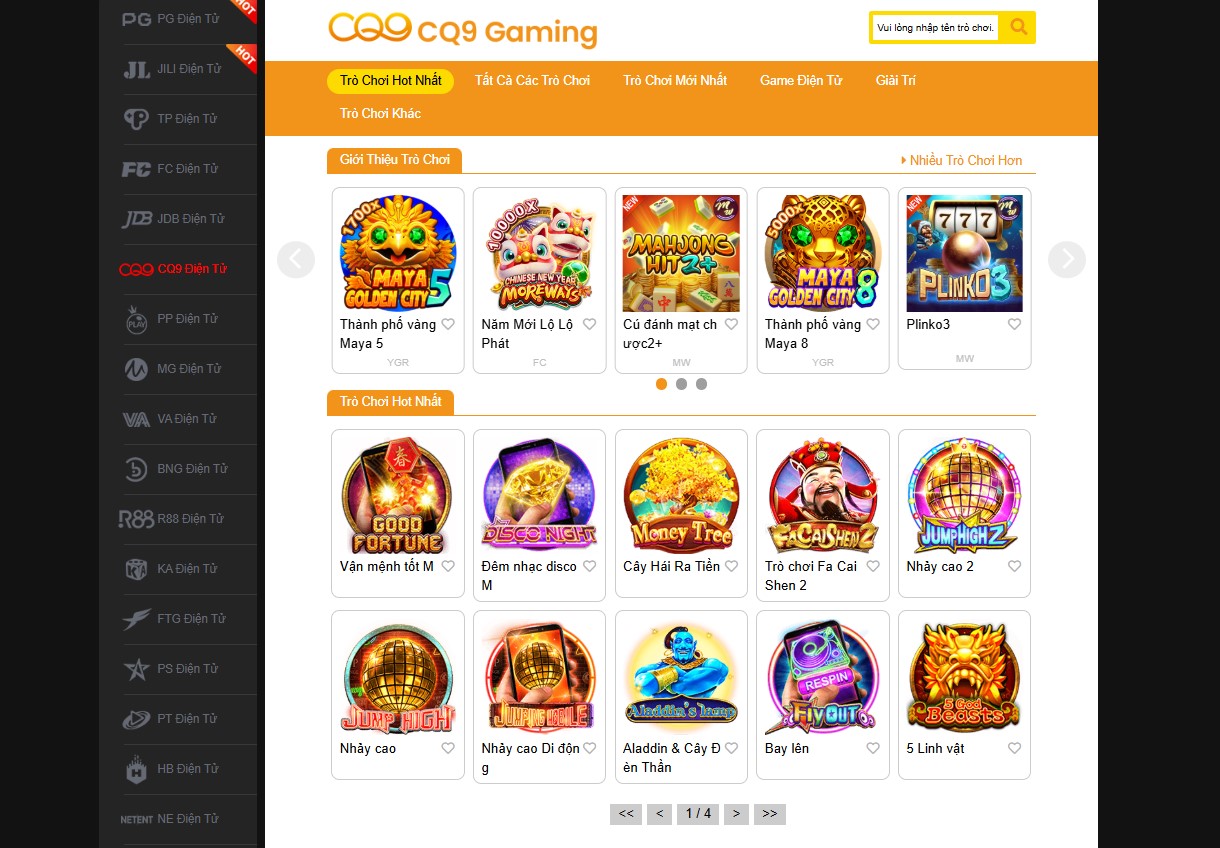Image resolution: width=1220 pixels, height=848 pixels.
Task: Go to next page with > button
Action: [x=736, y=814]
